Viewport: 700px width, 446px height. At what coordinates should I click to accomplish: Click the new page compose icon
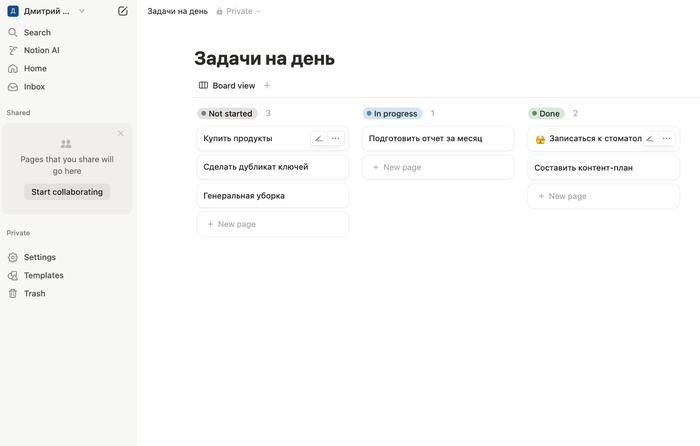122,11
